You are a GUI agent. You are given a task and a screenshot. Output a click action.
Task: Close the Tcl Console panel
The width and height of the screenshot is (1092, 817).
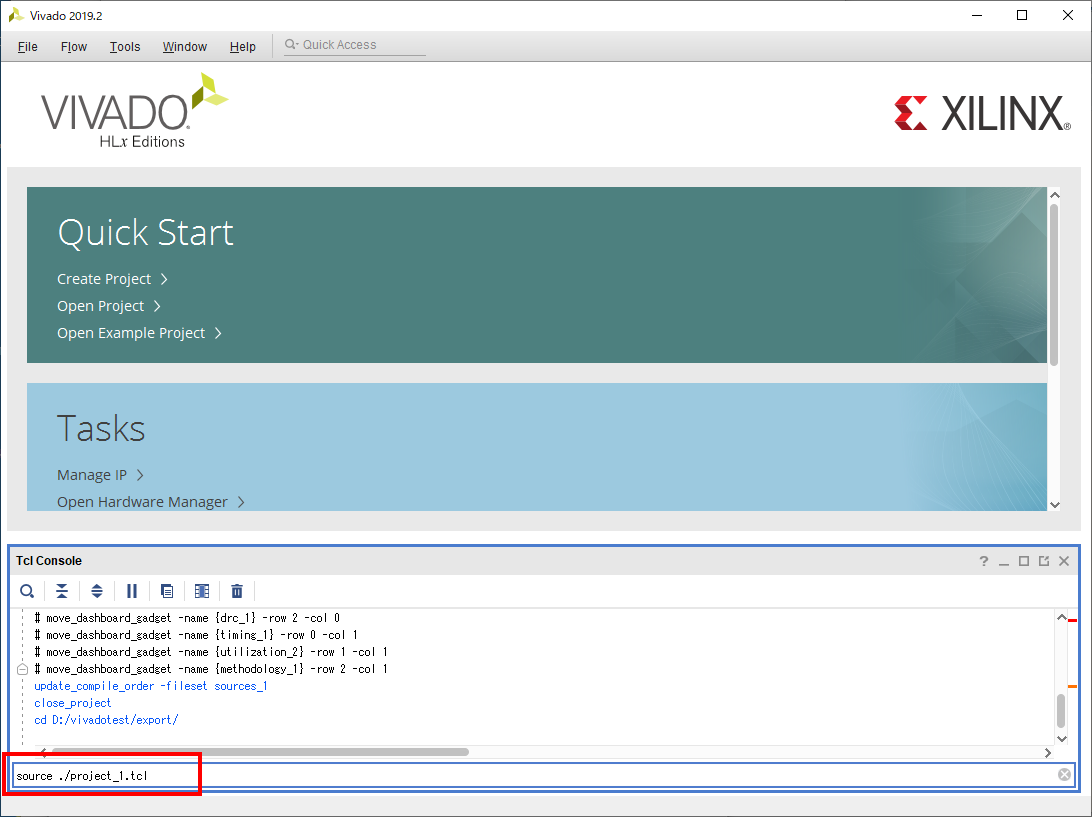coord(1064,561)
